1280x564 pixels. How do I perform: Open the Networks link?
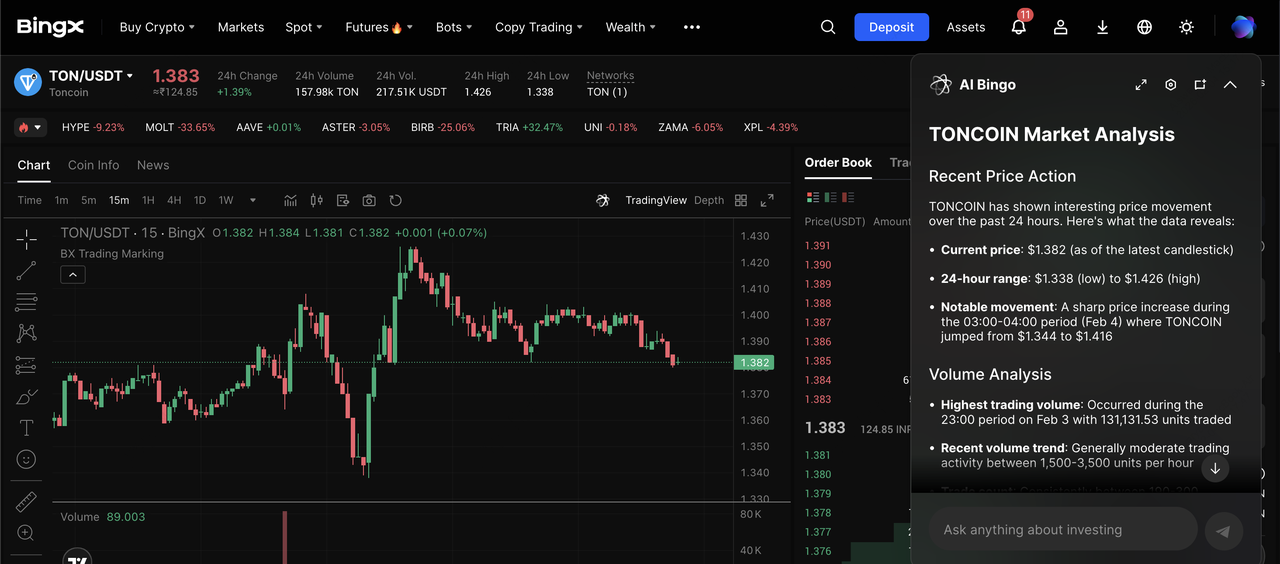pos(610,76)
